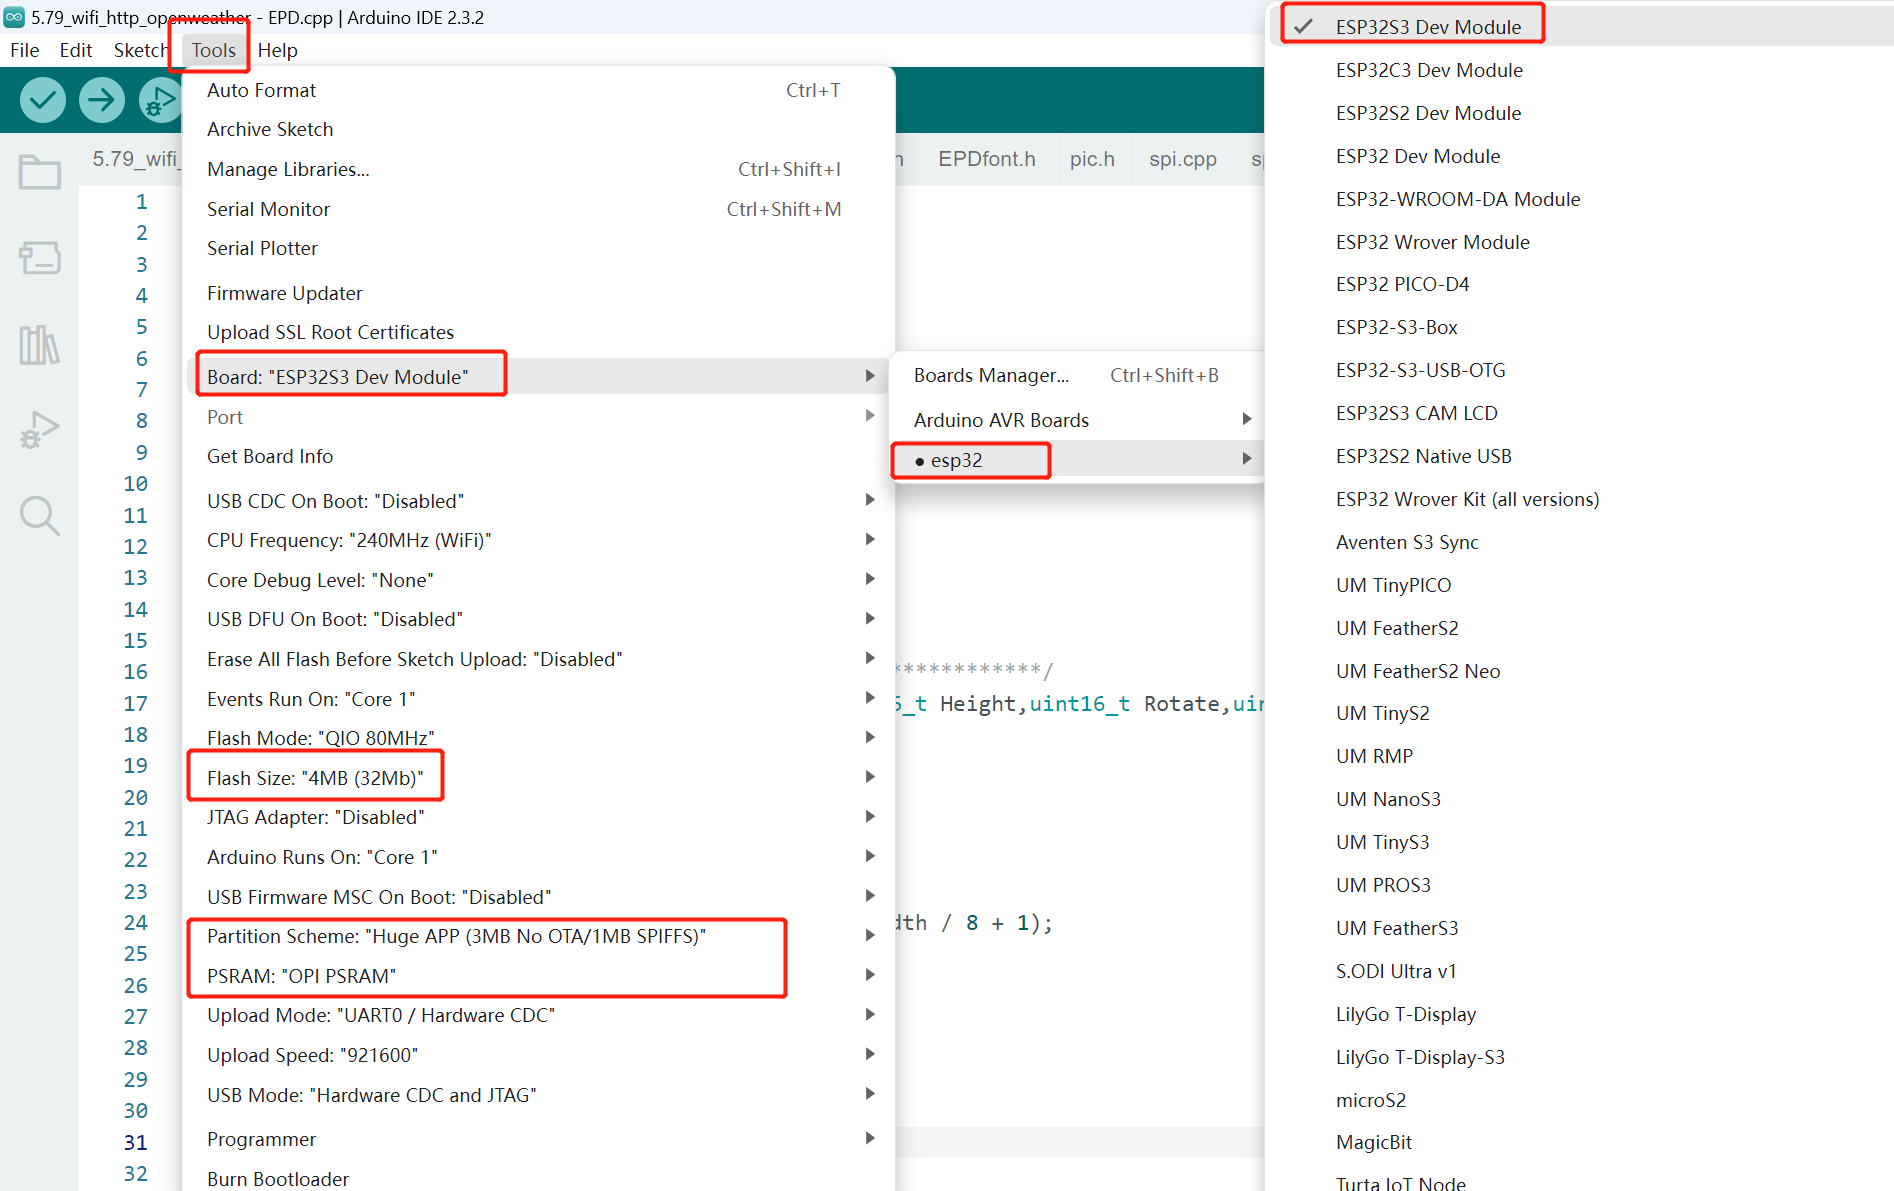Choose ESP32S2 Dev Module board
The width and height of the screenshot is (1894, 1191).
[1580, 113]
